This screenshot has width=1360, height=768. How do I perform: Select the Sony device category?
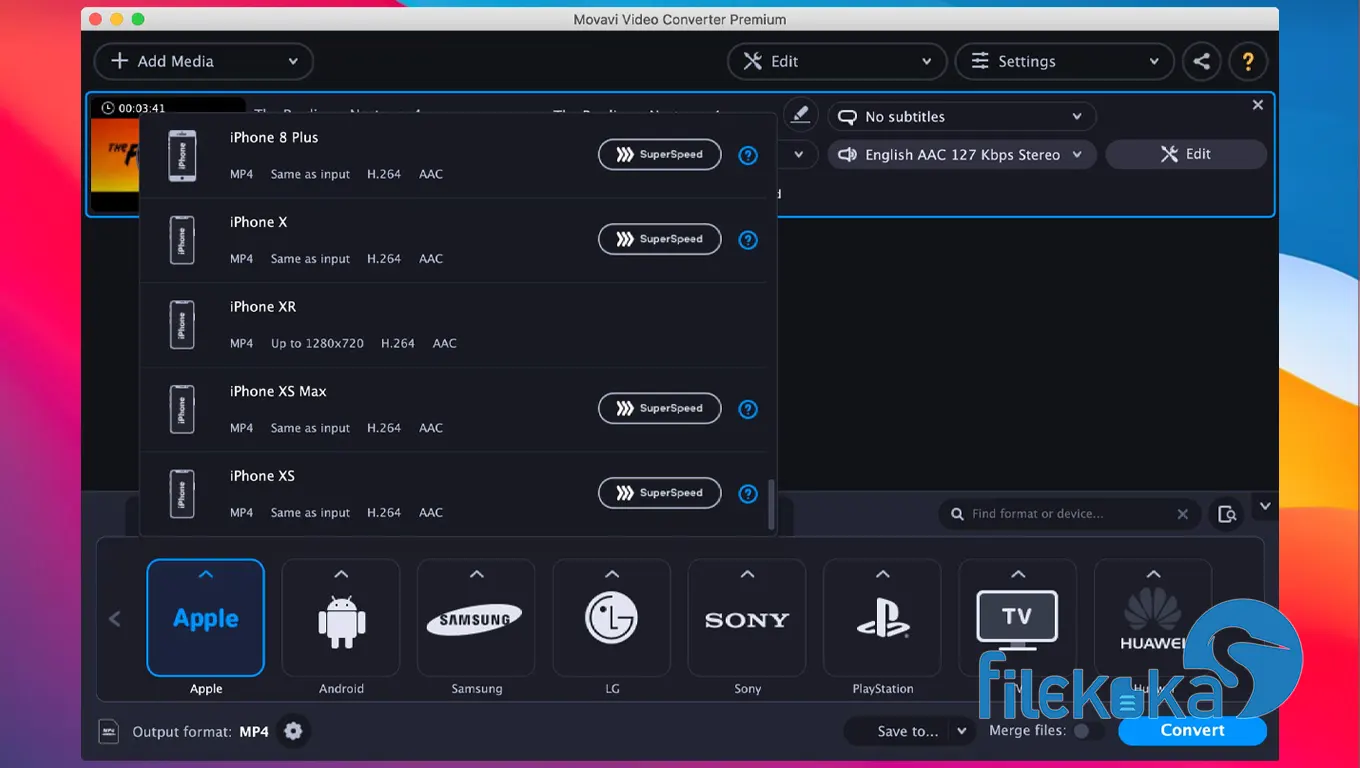point(747,618)
